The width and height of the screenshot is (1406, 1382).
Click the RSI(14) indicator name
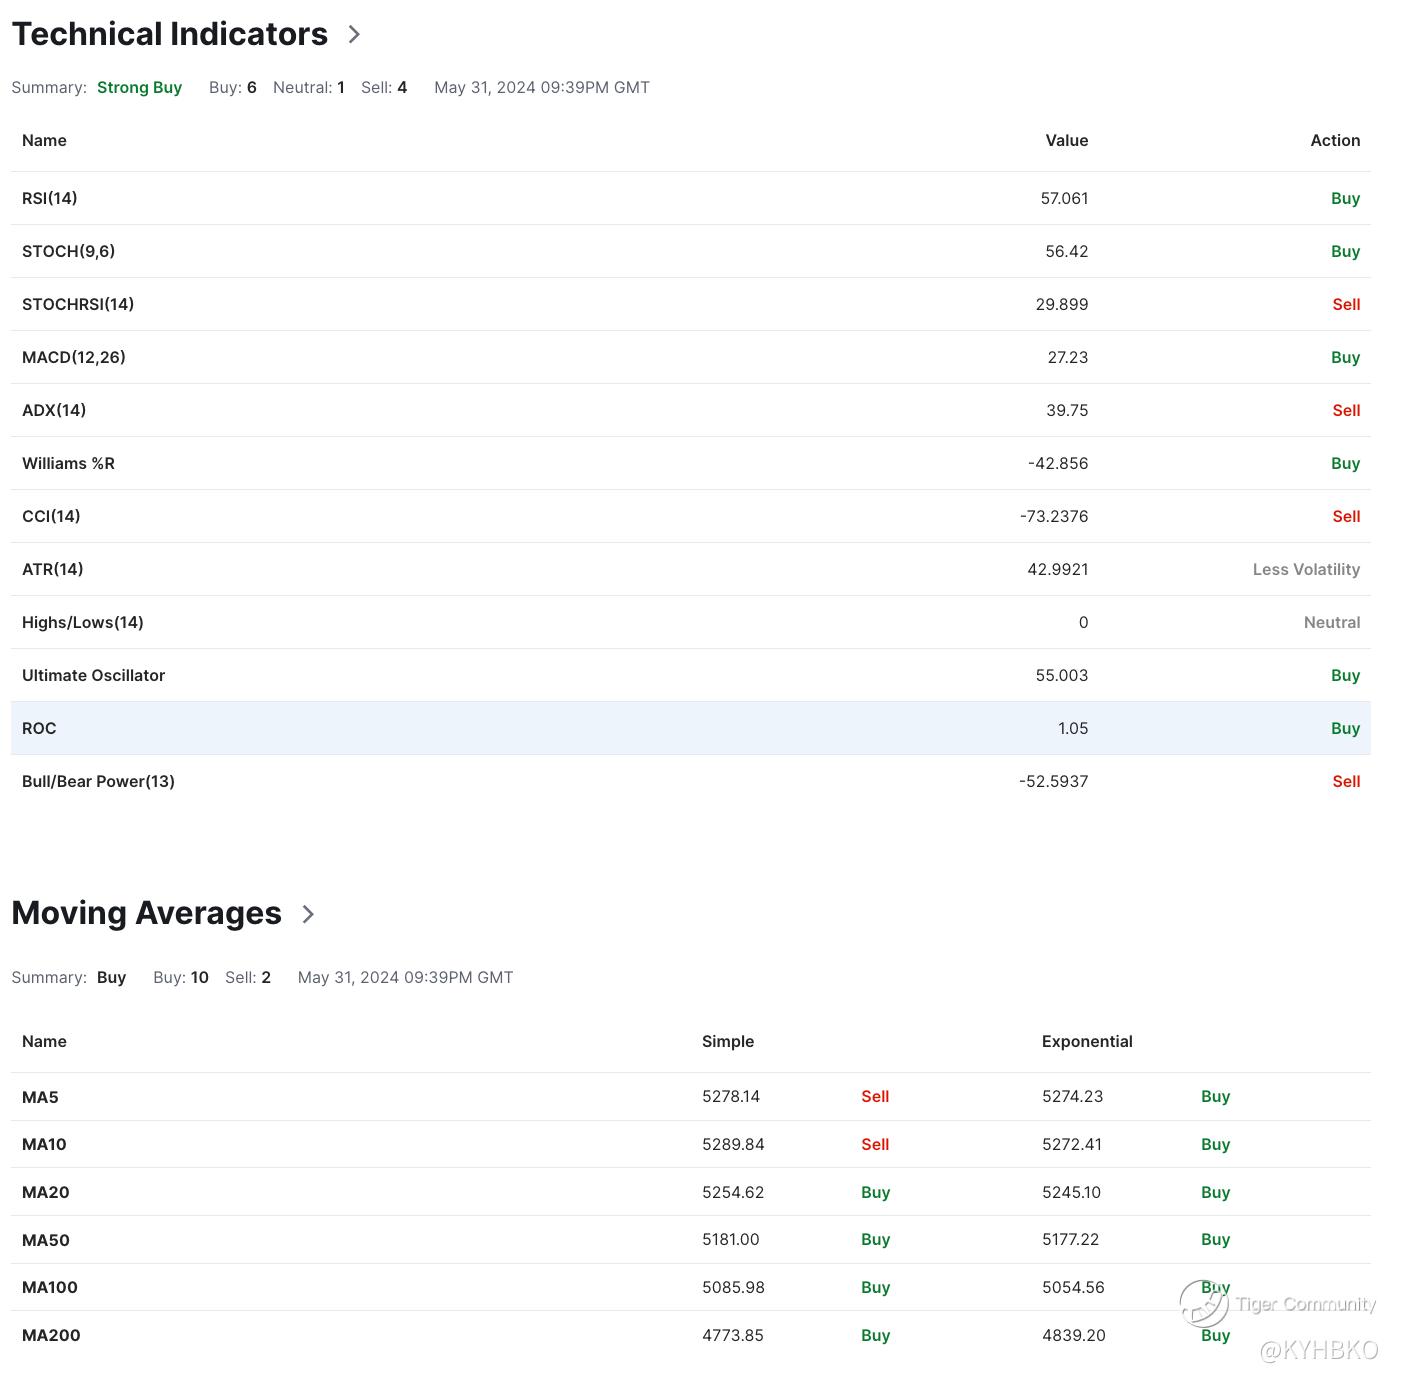tap(50, 198)
